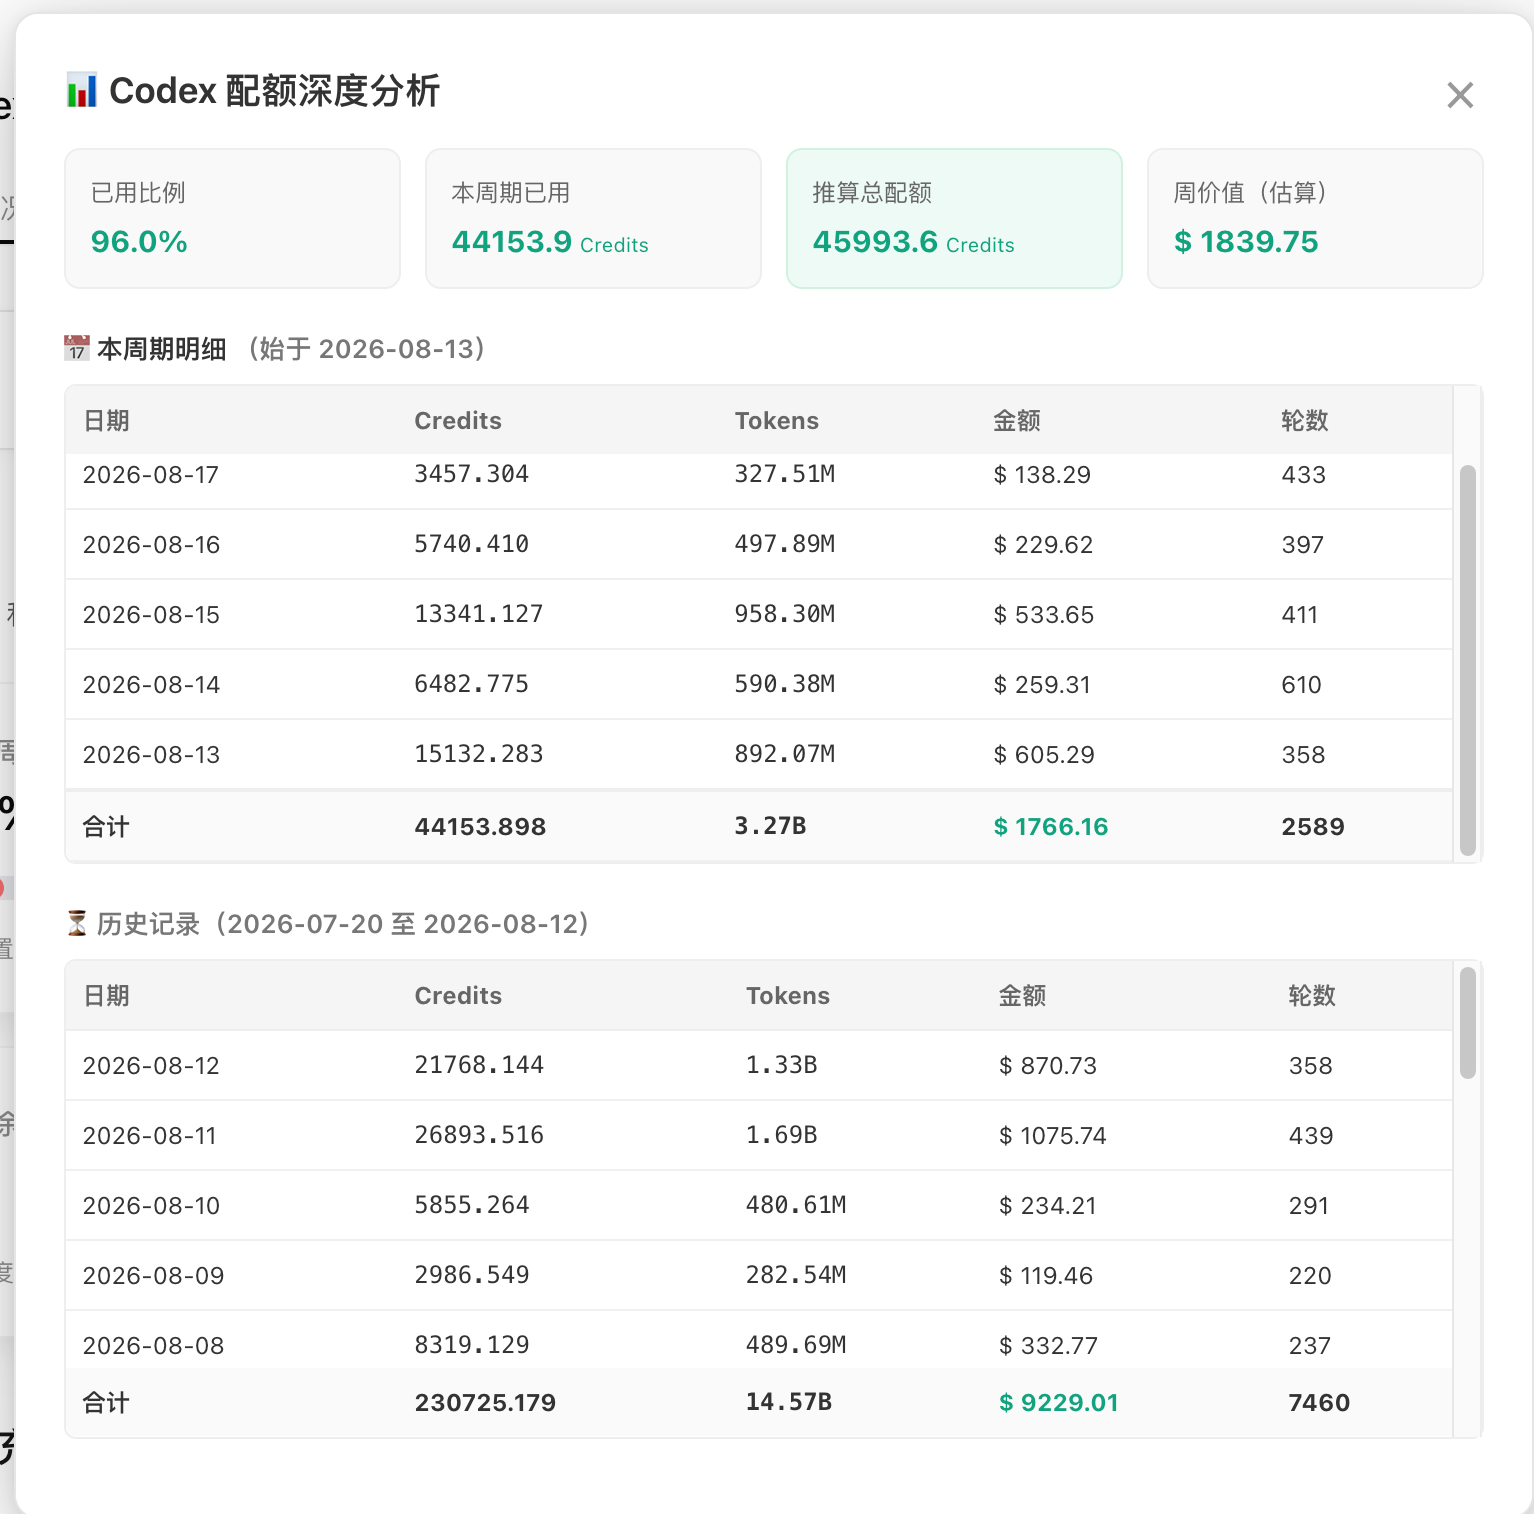Click Credits value 6482.775
1534x1514 pixels.
(x=471, y=684)
